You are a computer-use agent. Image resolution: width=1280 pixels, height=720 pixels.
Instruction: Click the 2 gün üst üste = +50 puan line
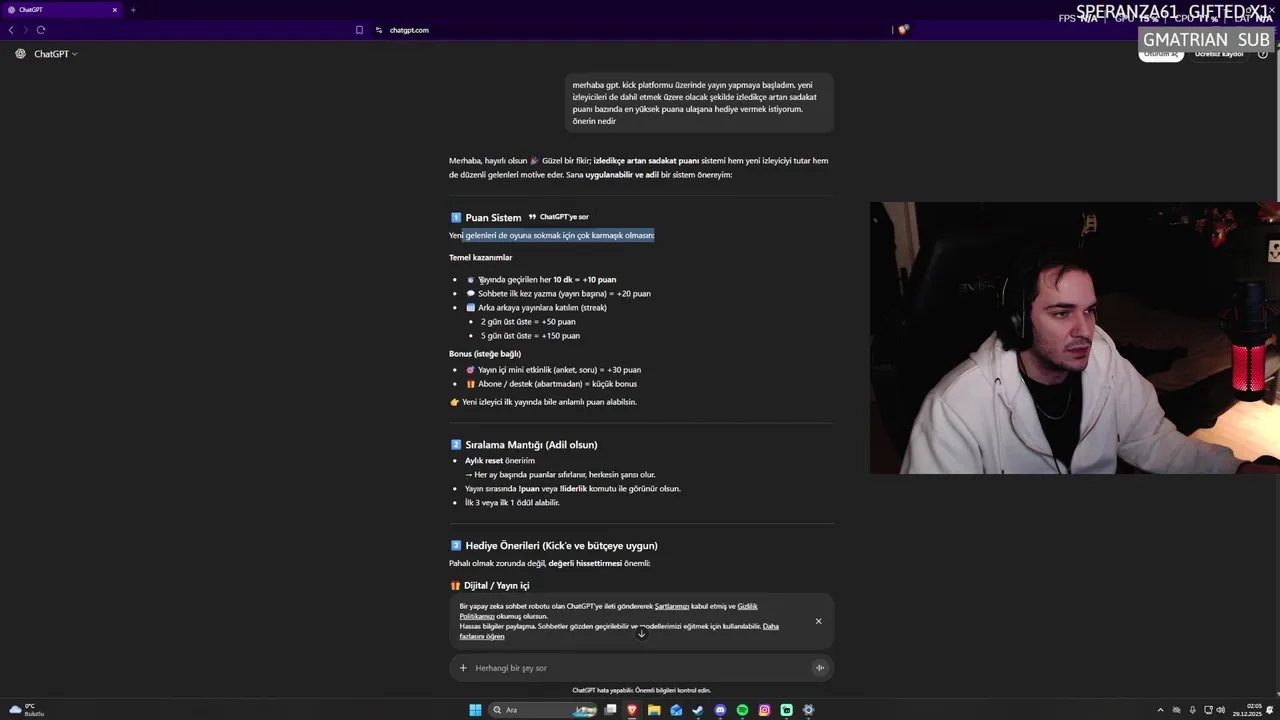tap(528, 321)
